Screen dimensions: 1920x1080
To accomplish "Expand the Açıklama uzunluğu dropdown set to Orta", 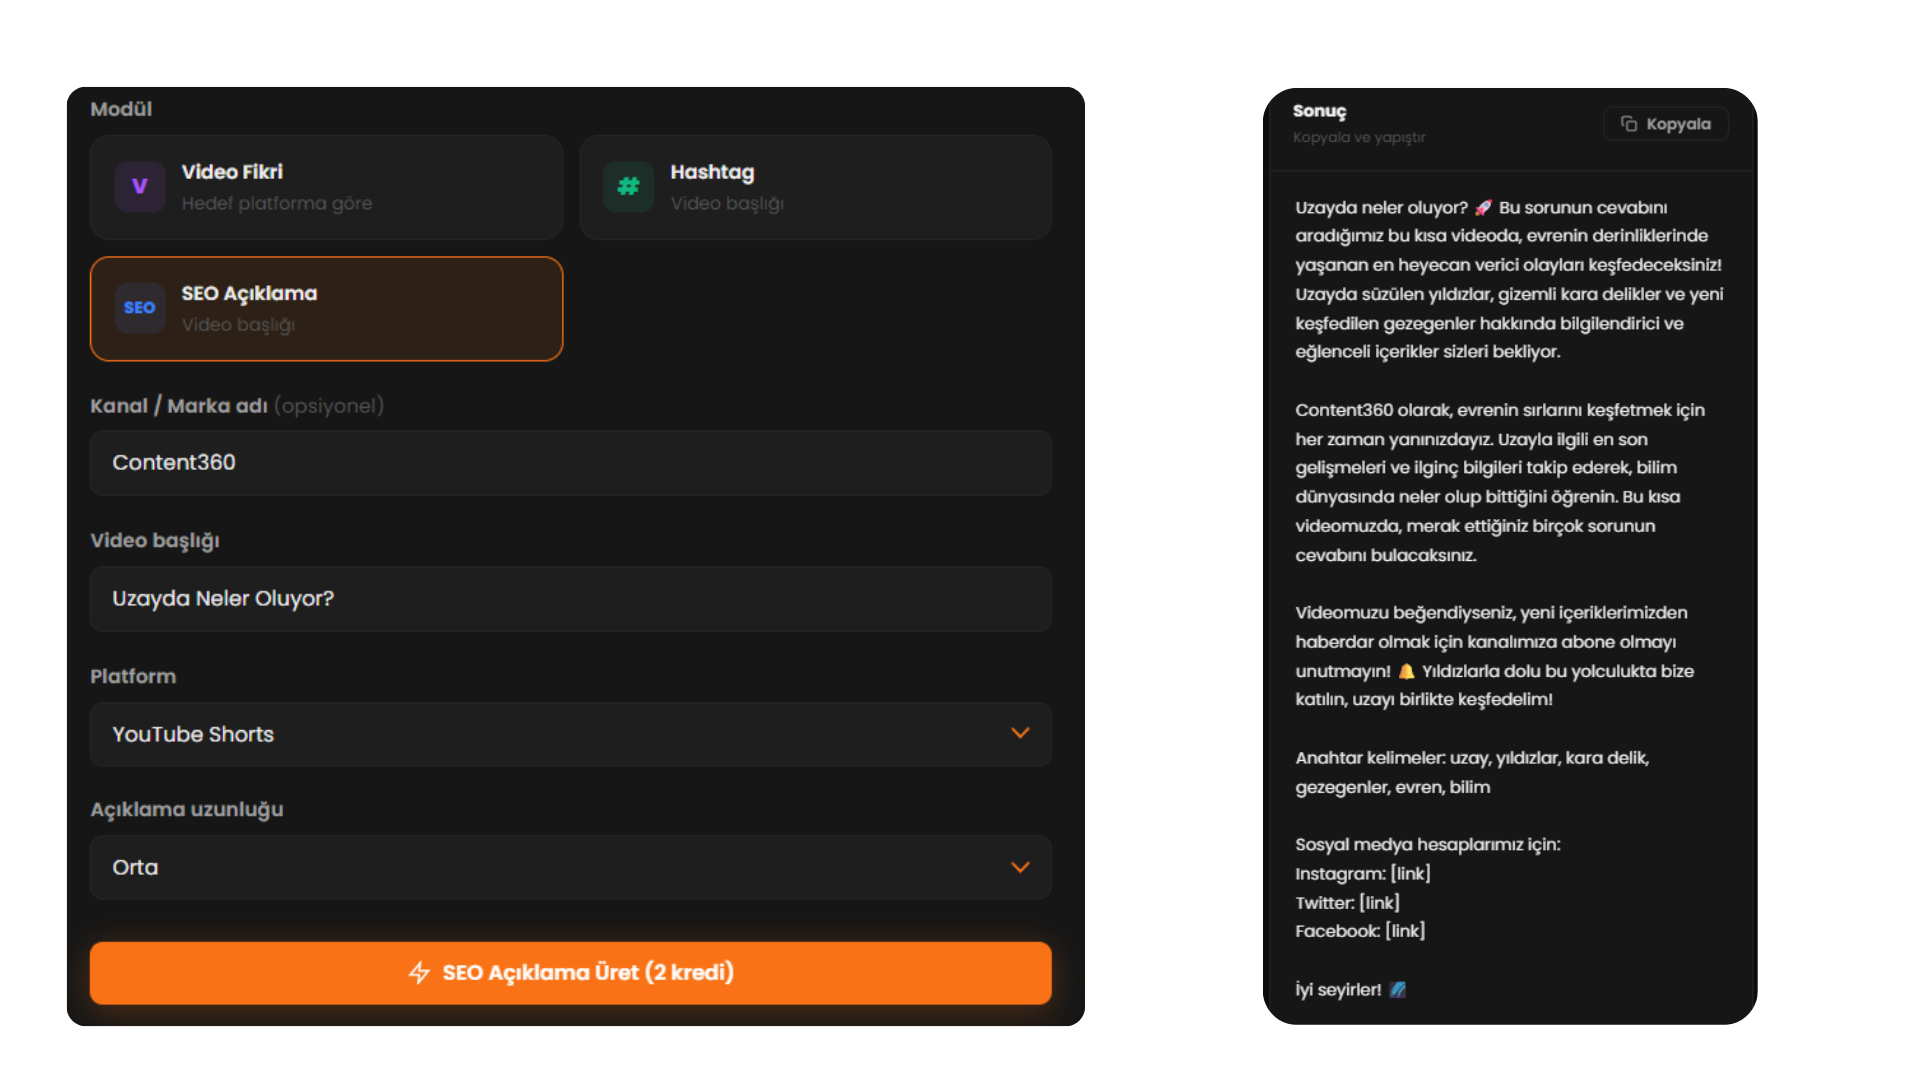I will [x=570, y=867].
